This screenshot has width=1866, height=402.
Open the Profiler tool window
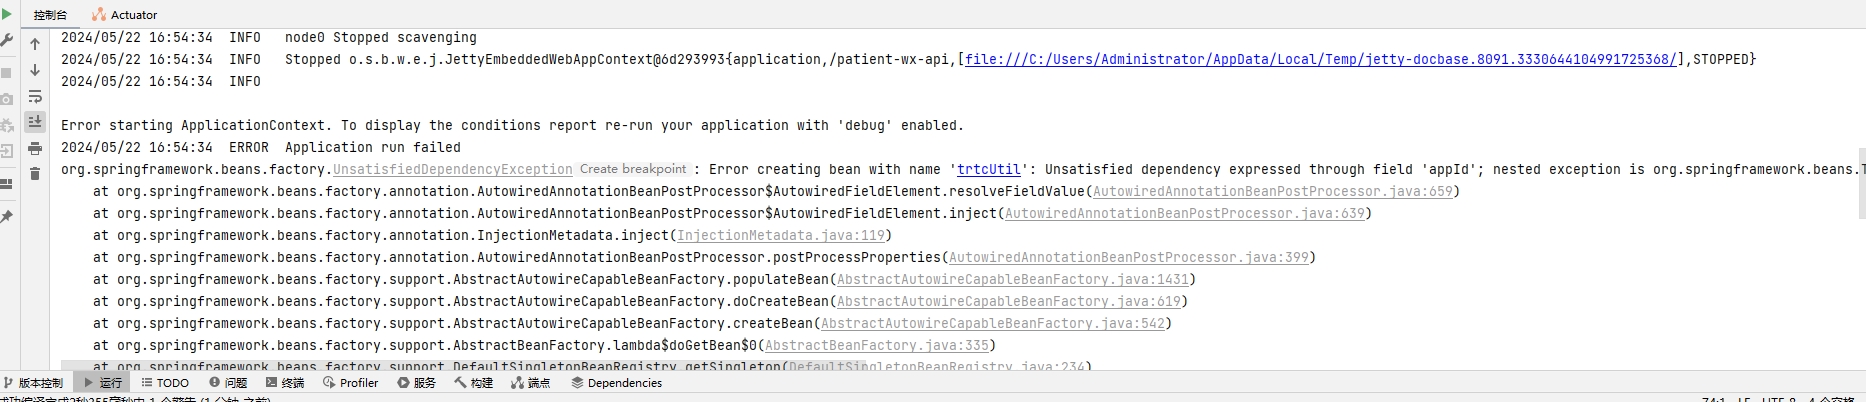click(351, 383)
